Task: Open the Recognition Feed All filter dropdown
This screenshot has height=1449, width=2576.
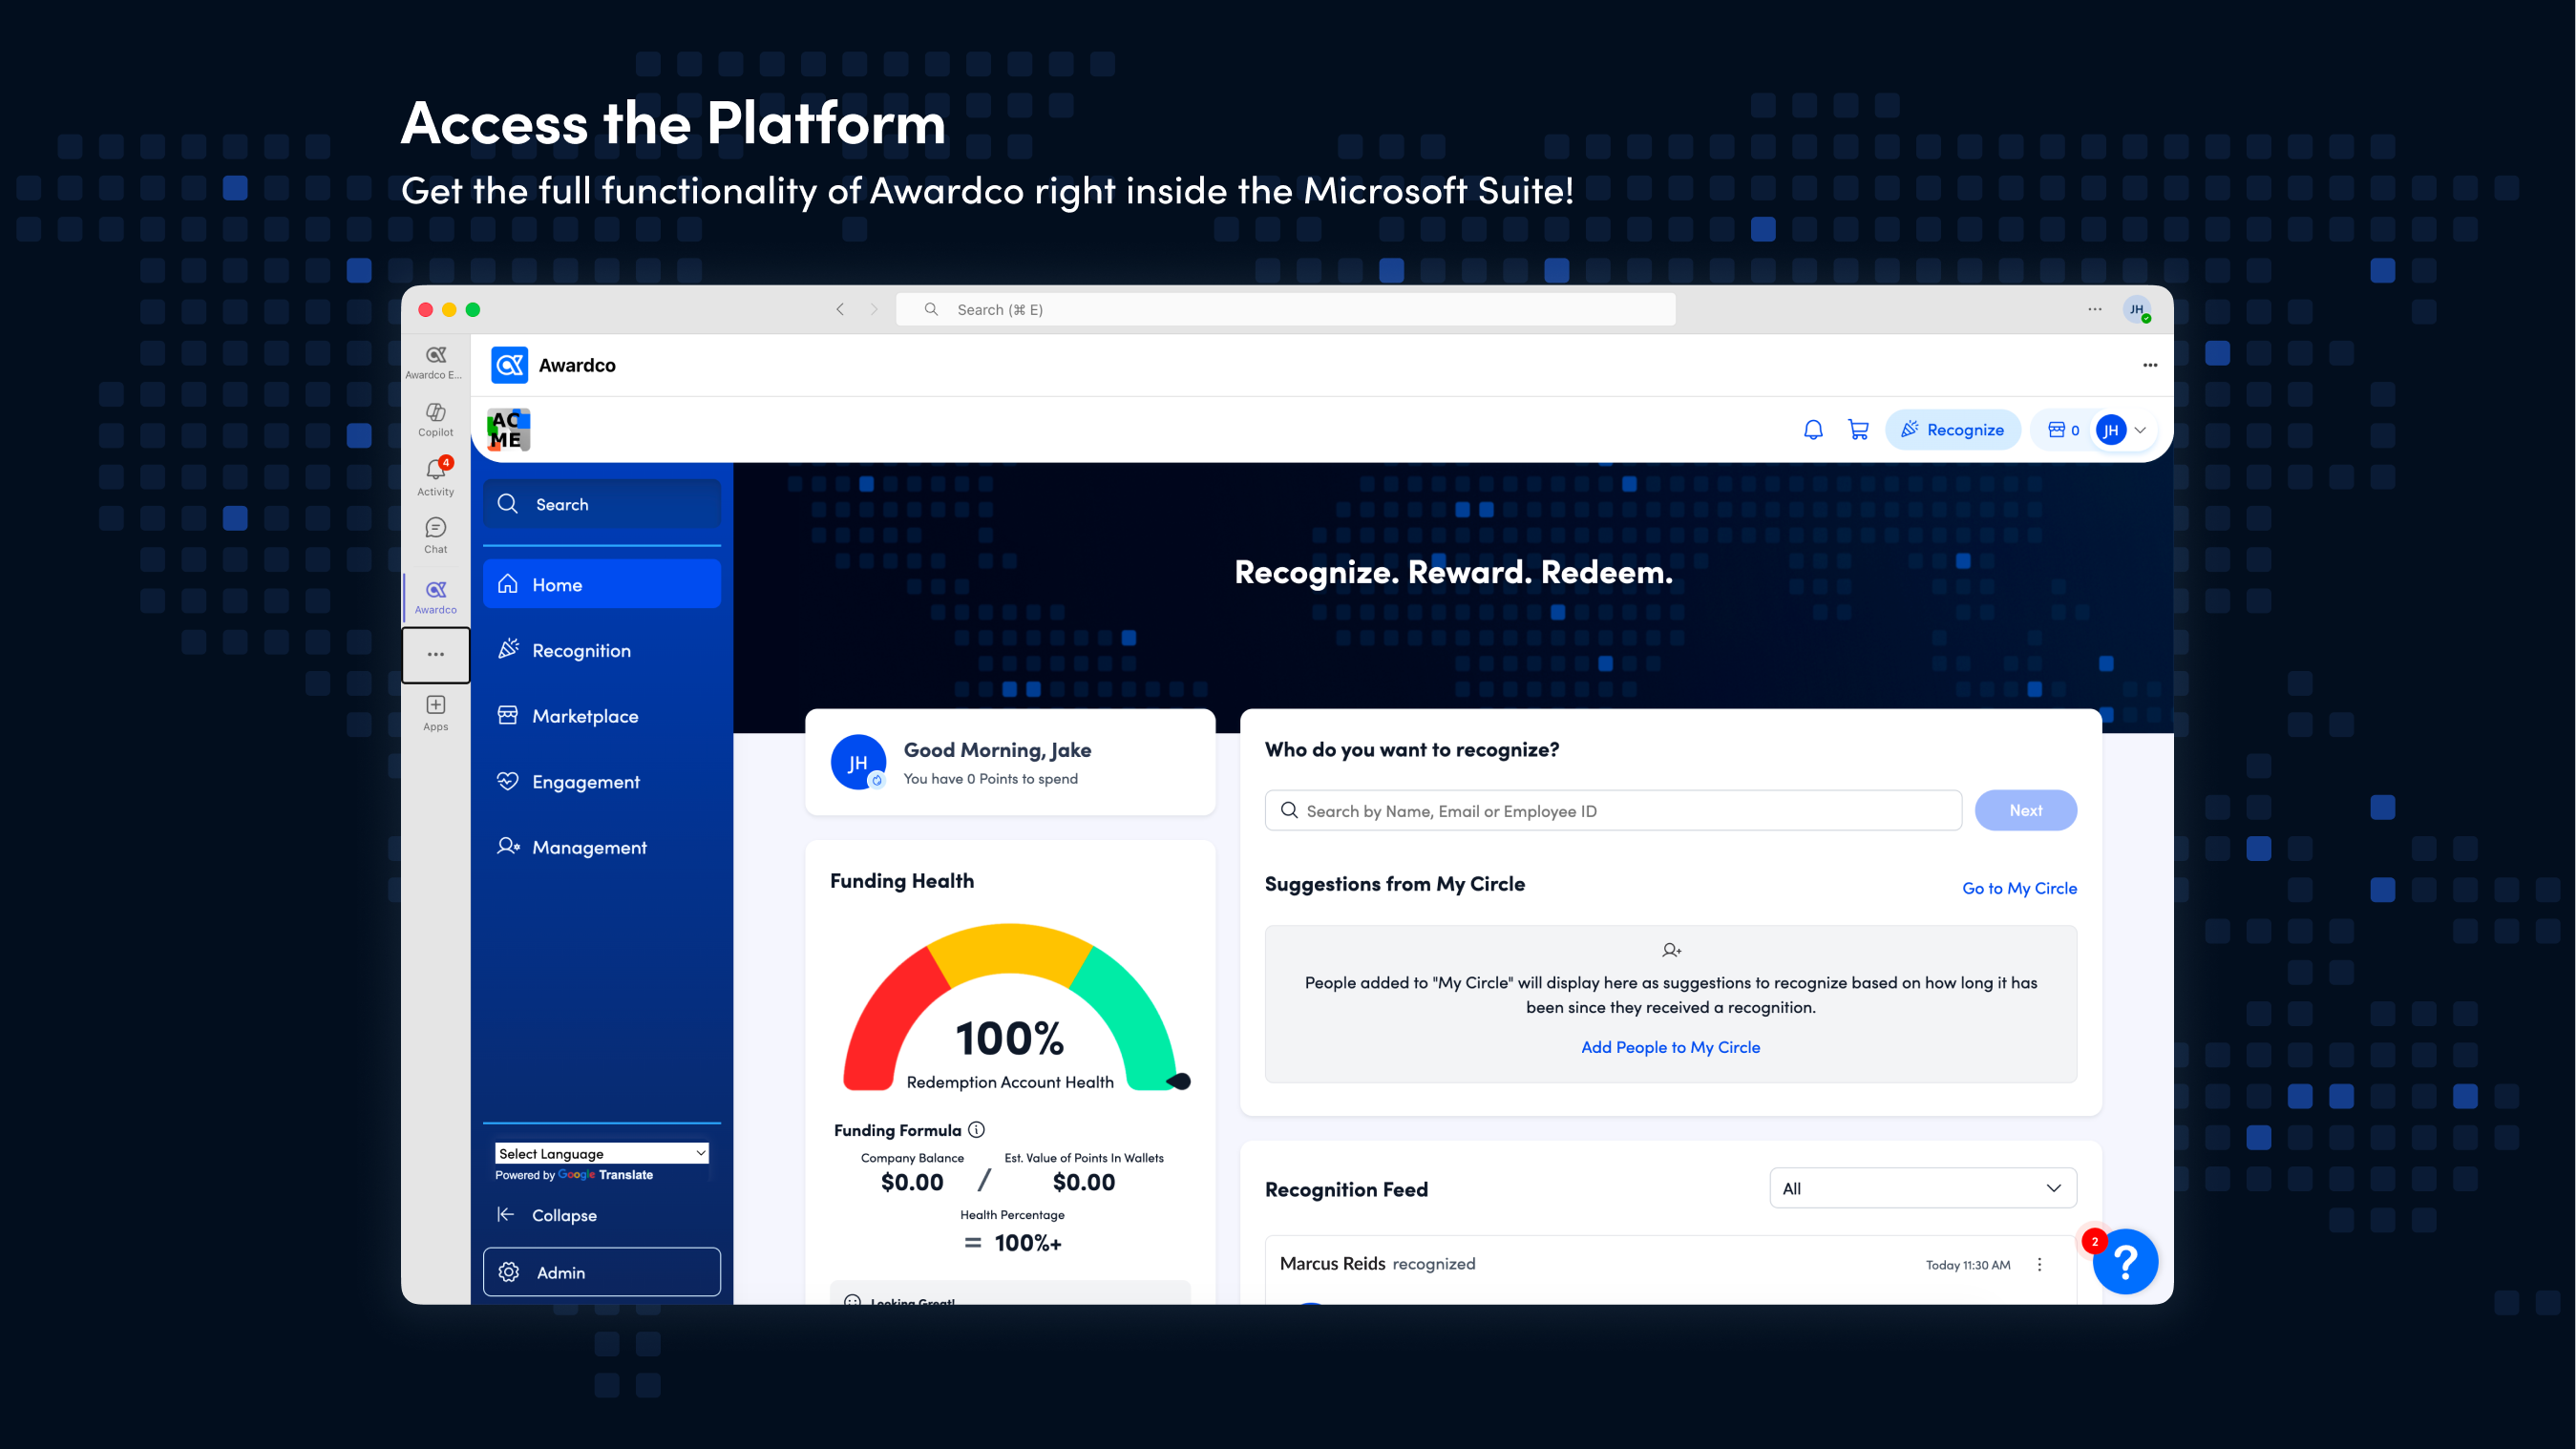Action: [x=1922, y=1188]
